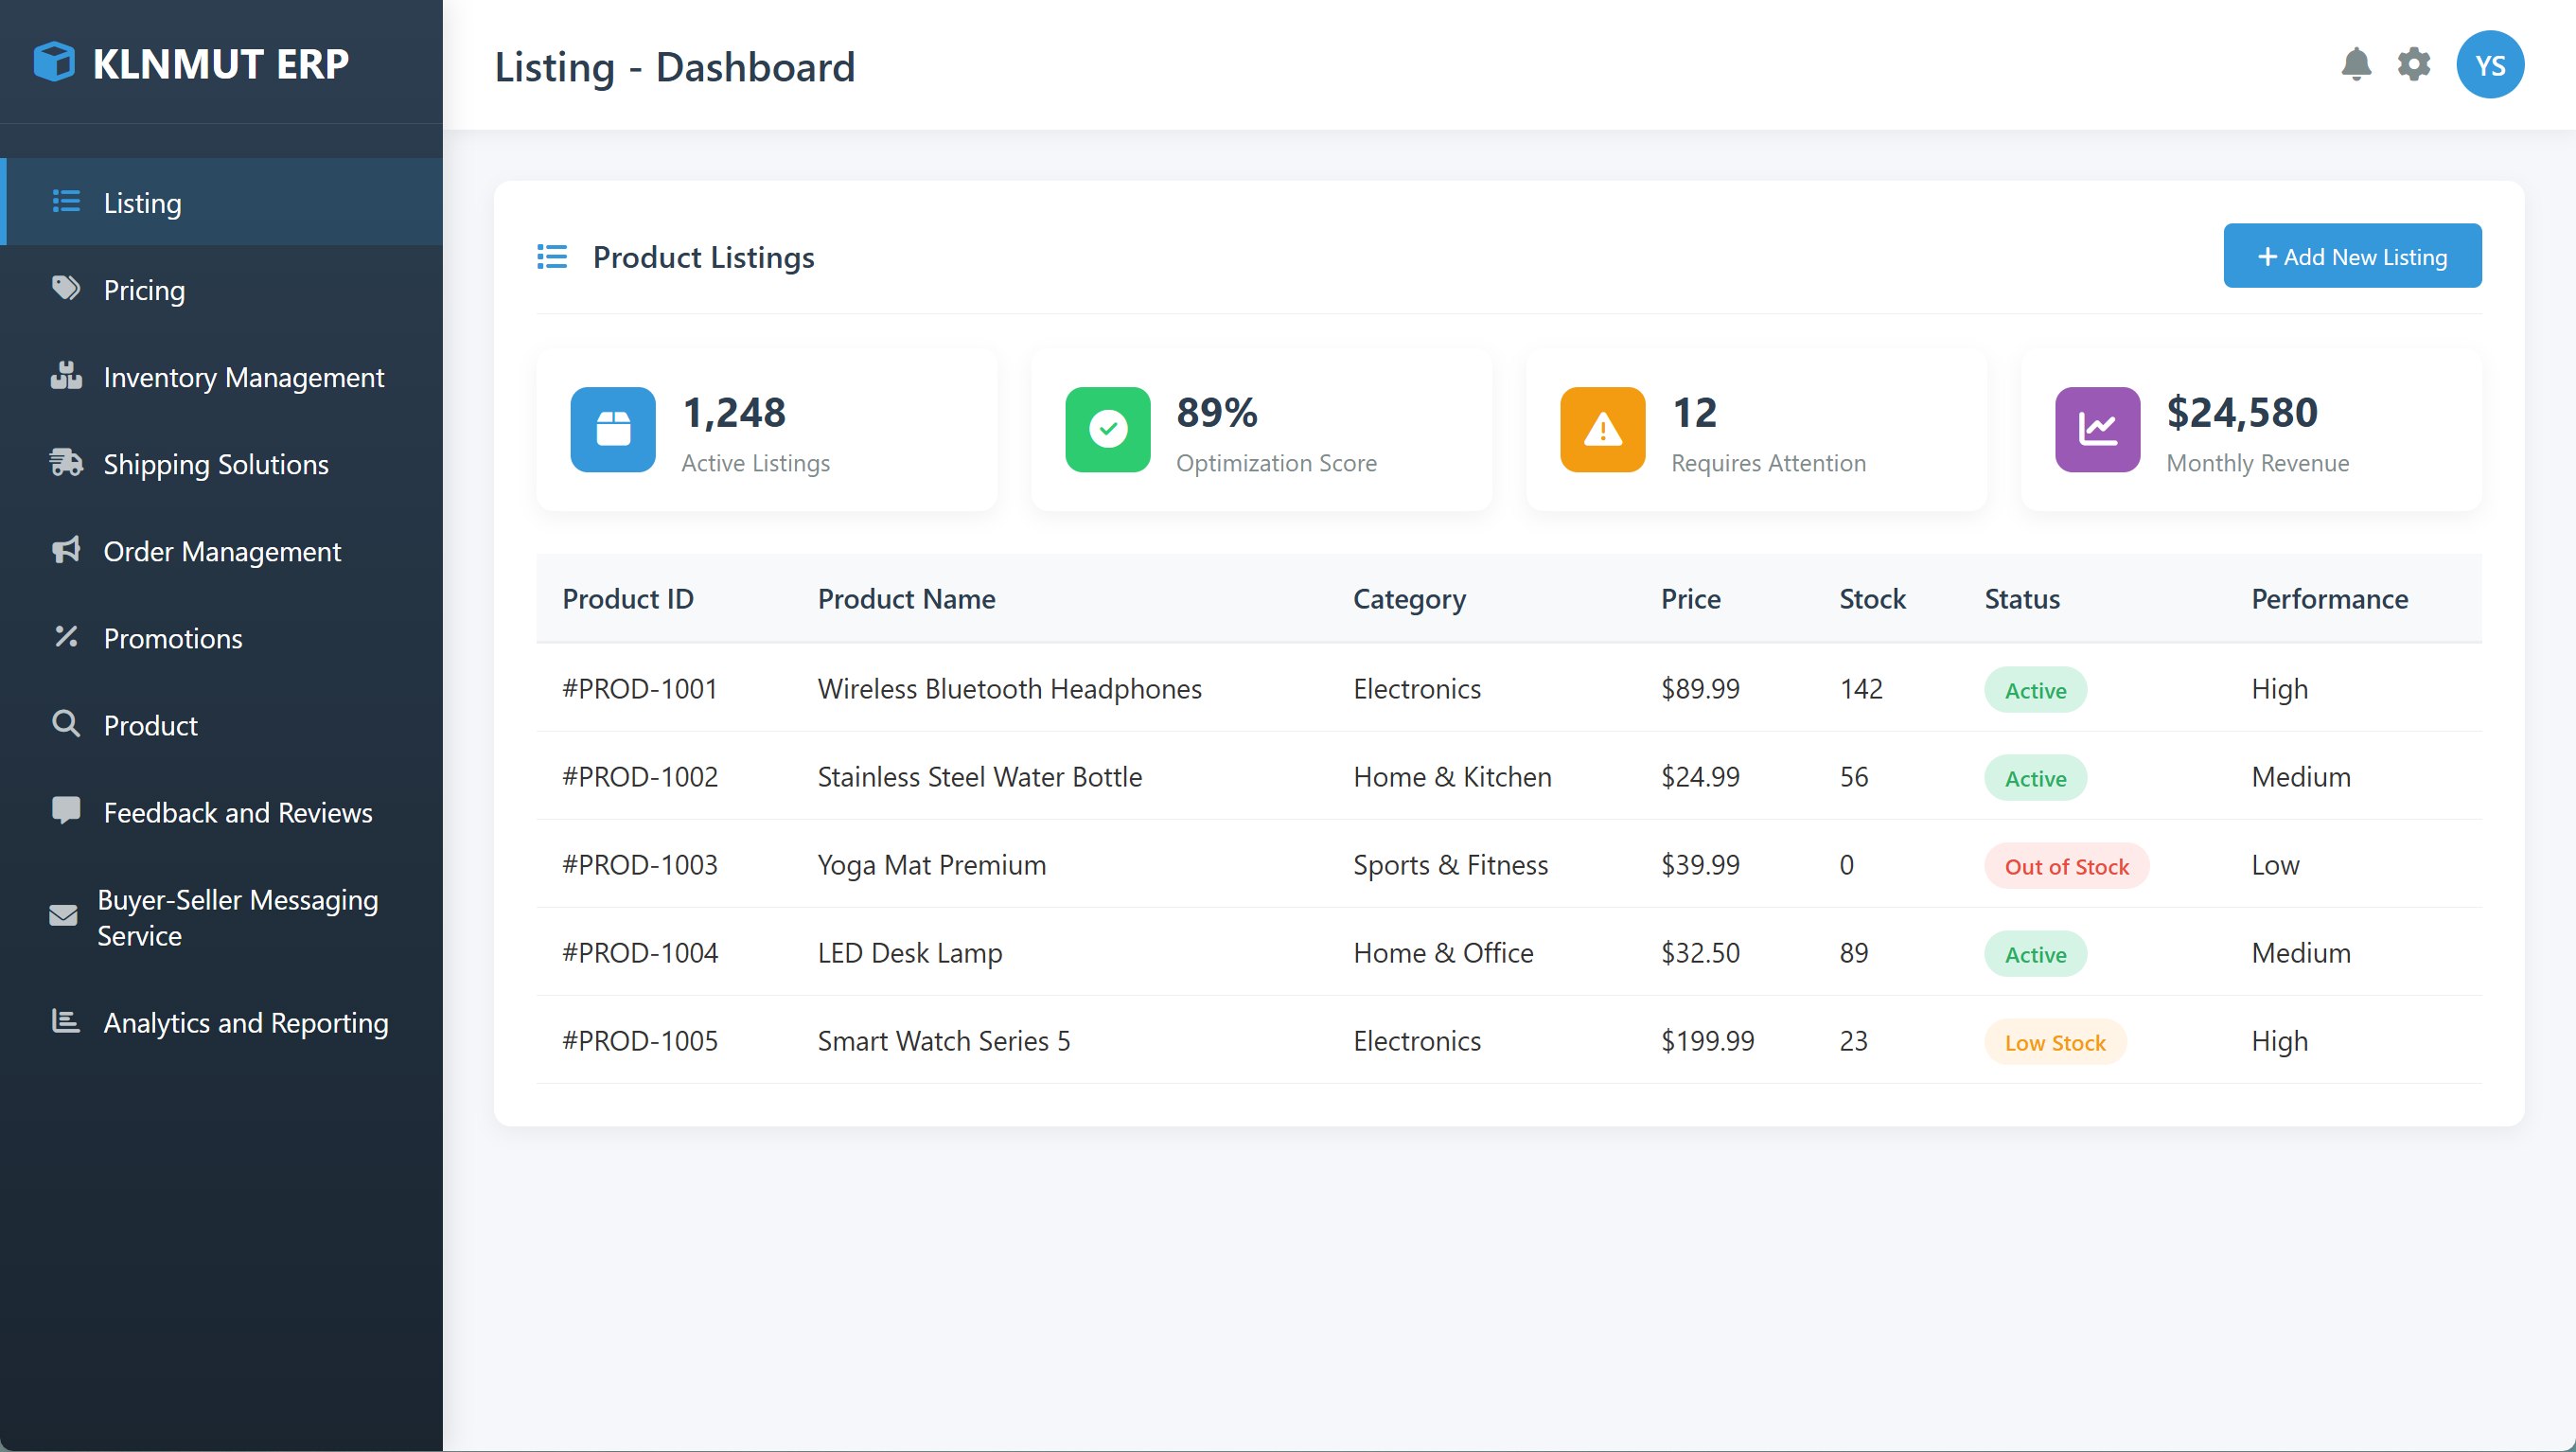Viewport: 2576px width, 1452px height.
Task: Click the Product search icon
Action: (65, 725)
